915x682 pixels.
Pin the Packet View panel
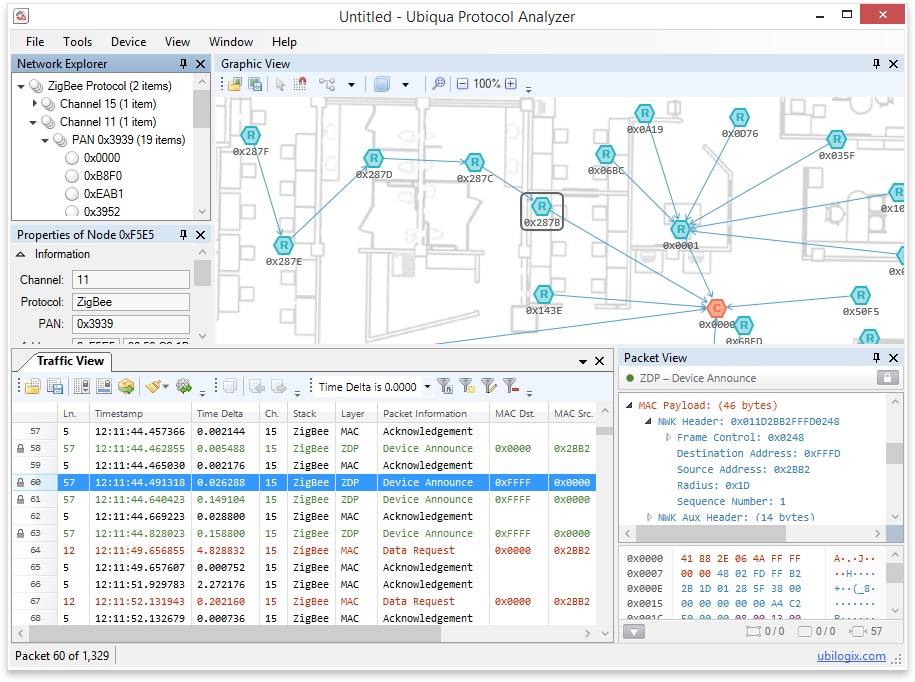(876, 358)
